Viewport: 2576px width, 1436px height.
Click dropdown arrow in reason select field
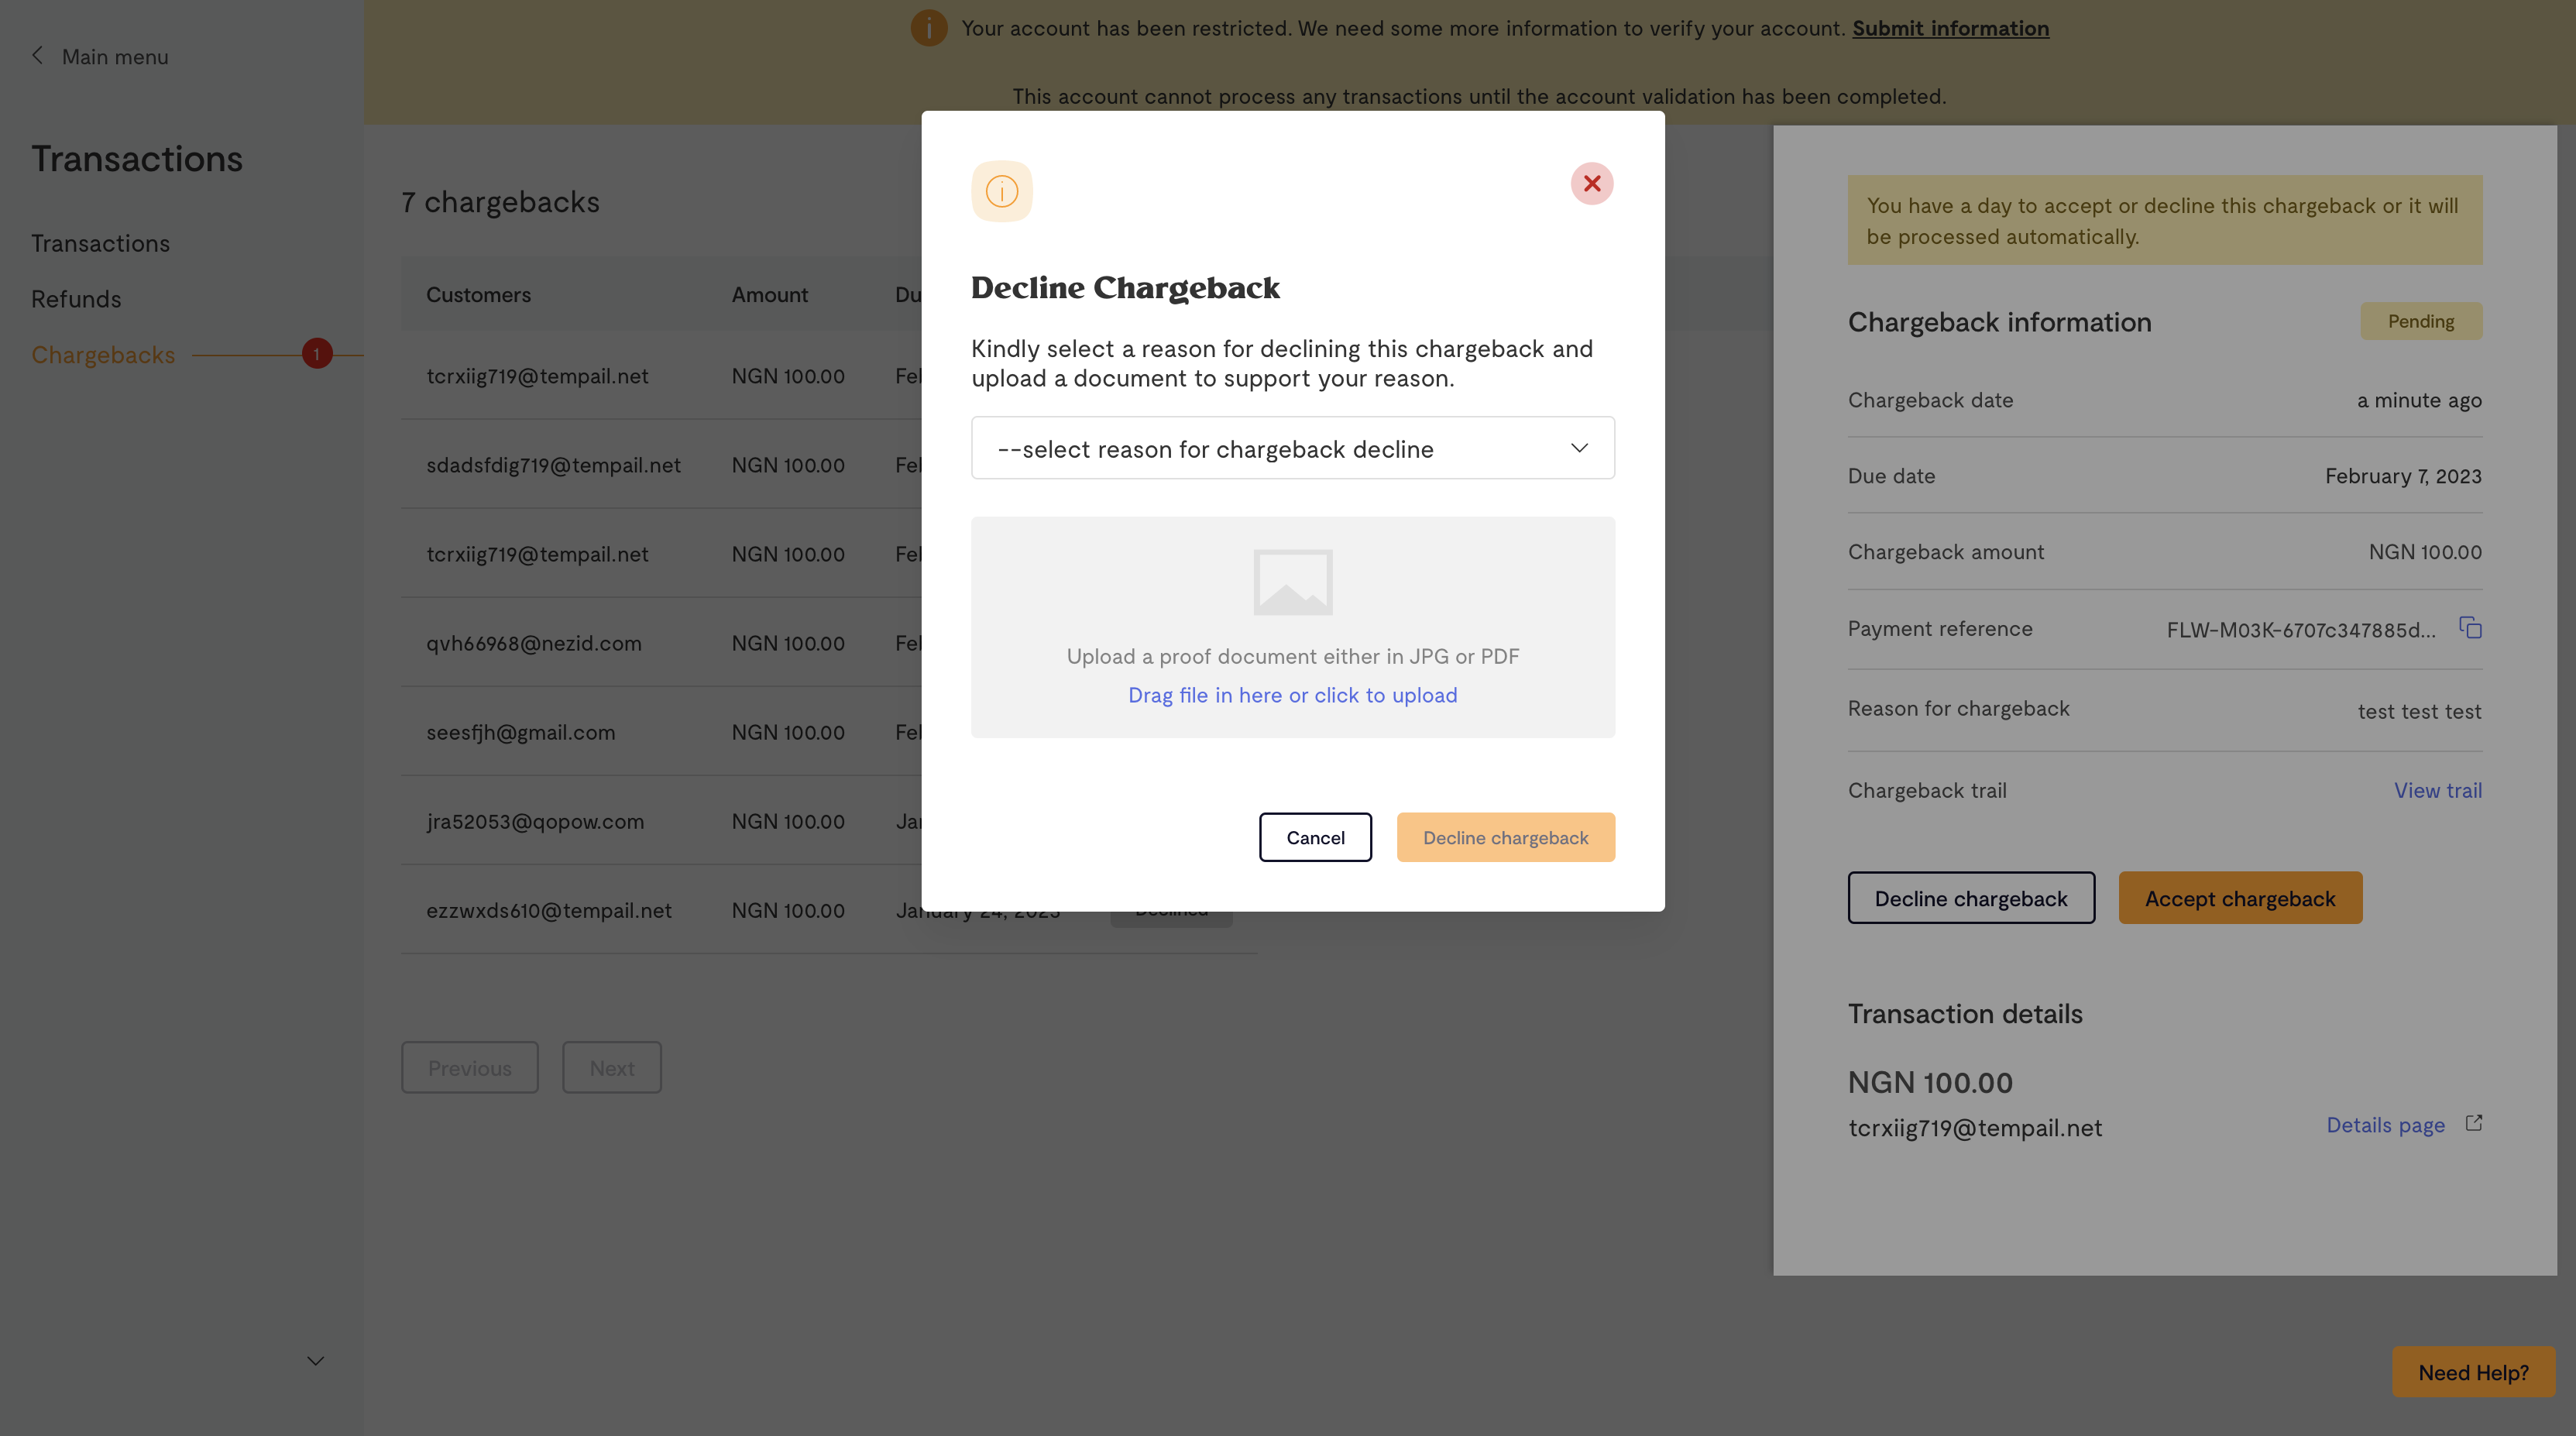pos(1579,448)
